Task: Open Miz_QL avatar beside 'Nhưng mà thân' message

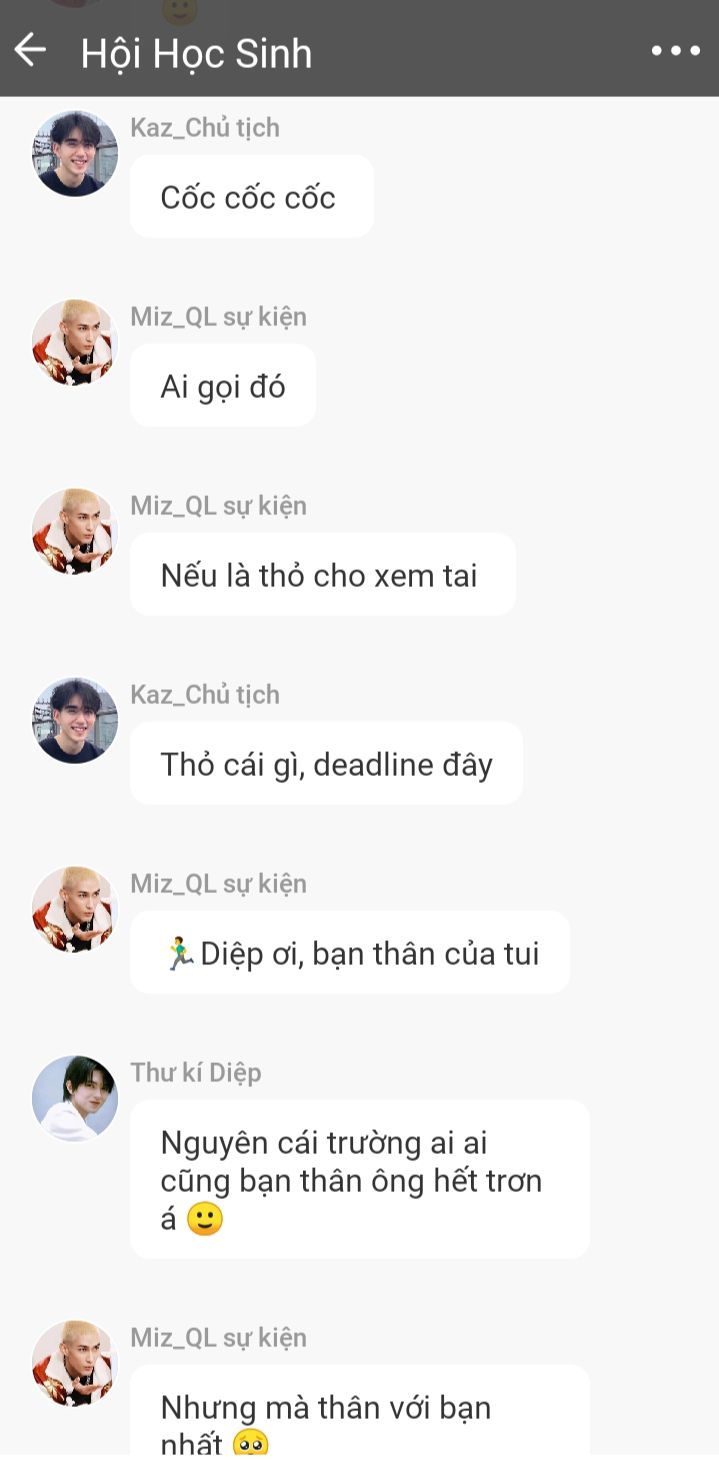Action: pyautogui.click(x=75, y=1364)
